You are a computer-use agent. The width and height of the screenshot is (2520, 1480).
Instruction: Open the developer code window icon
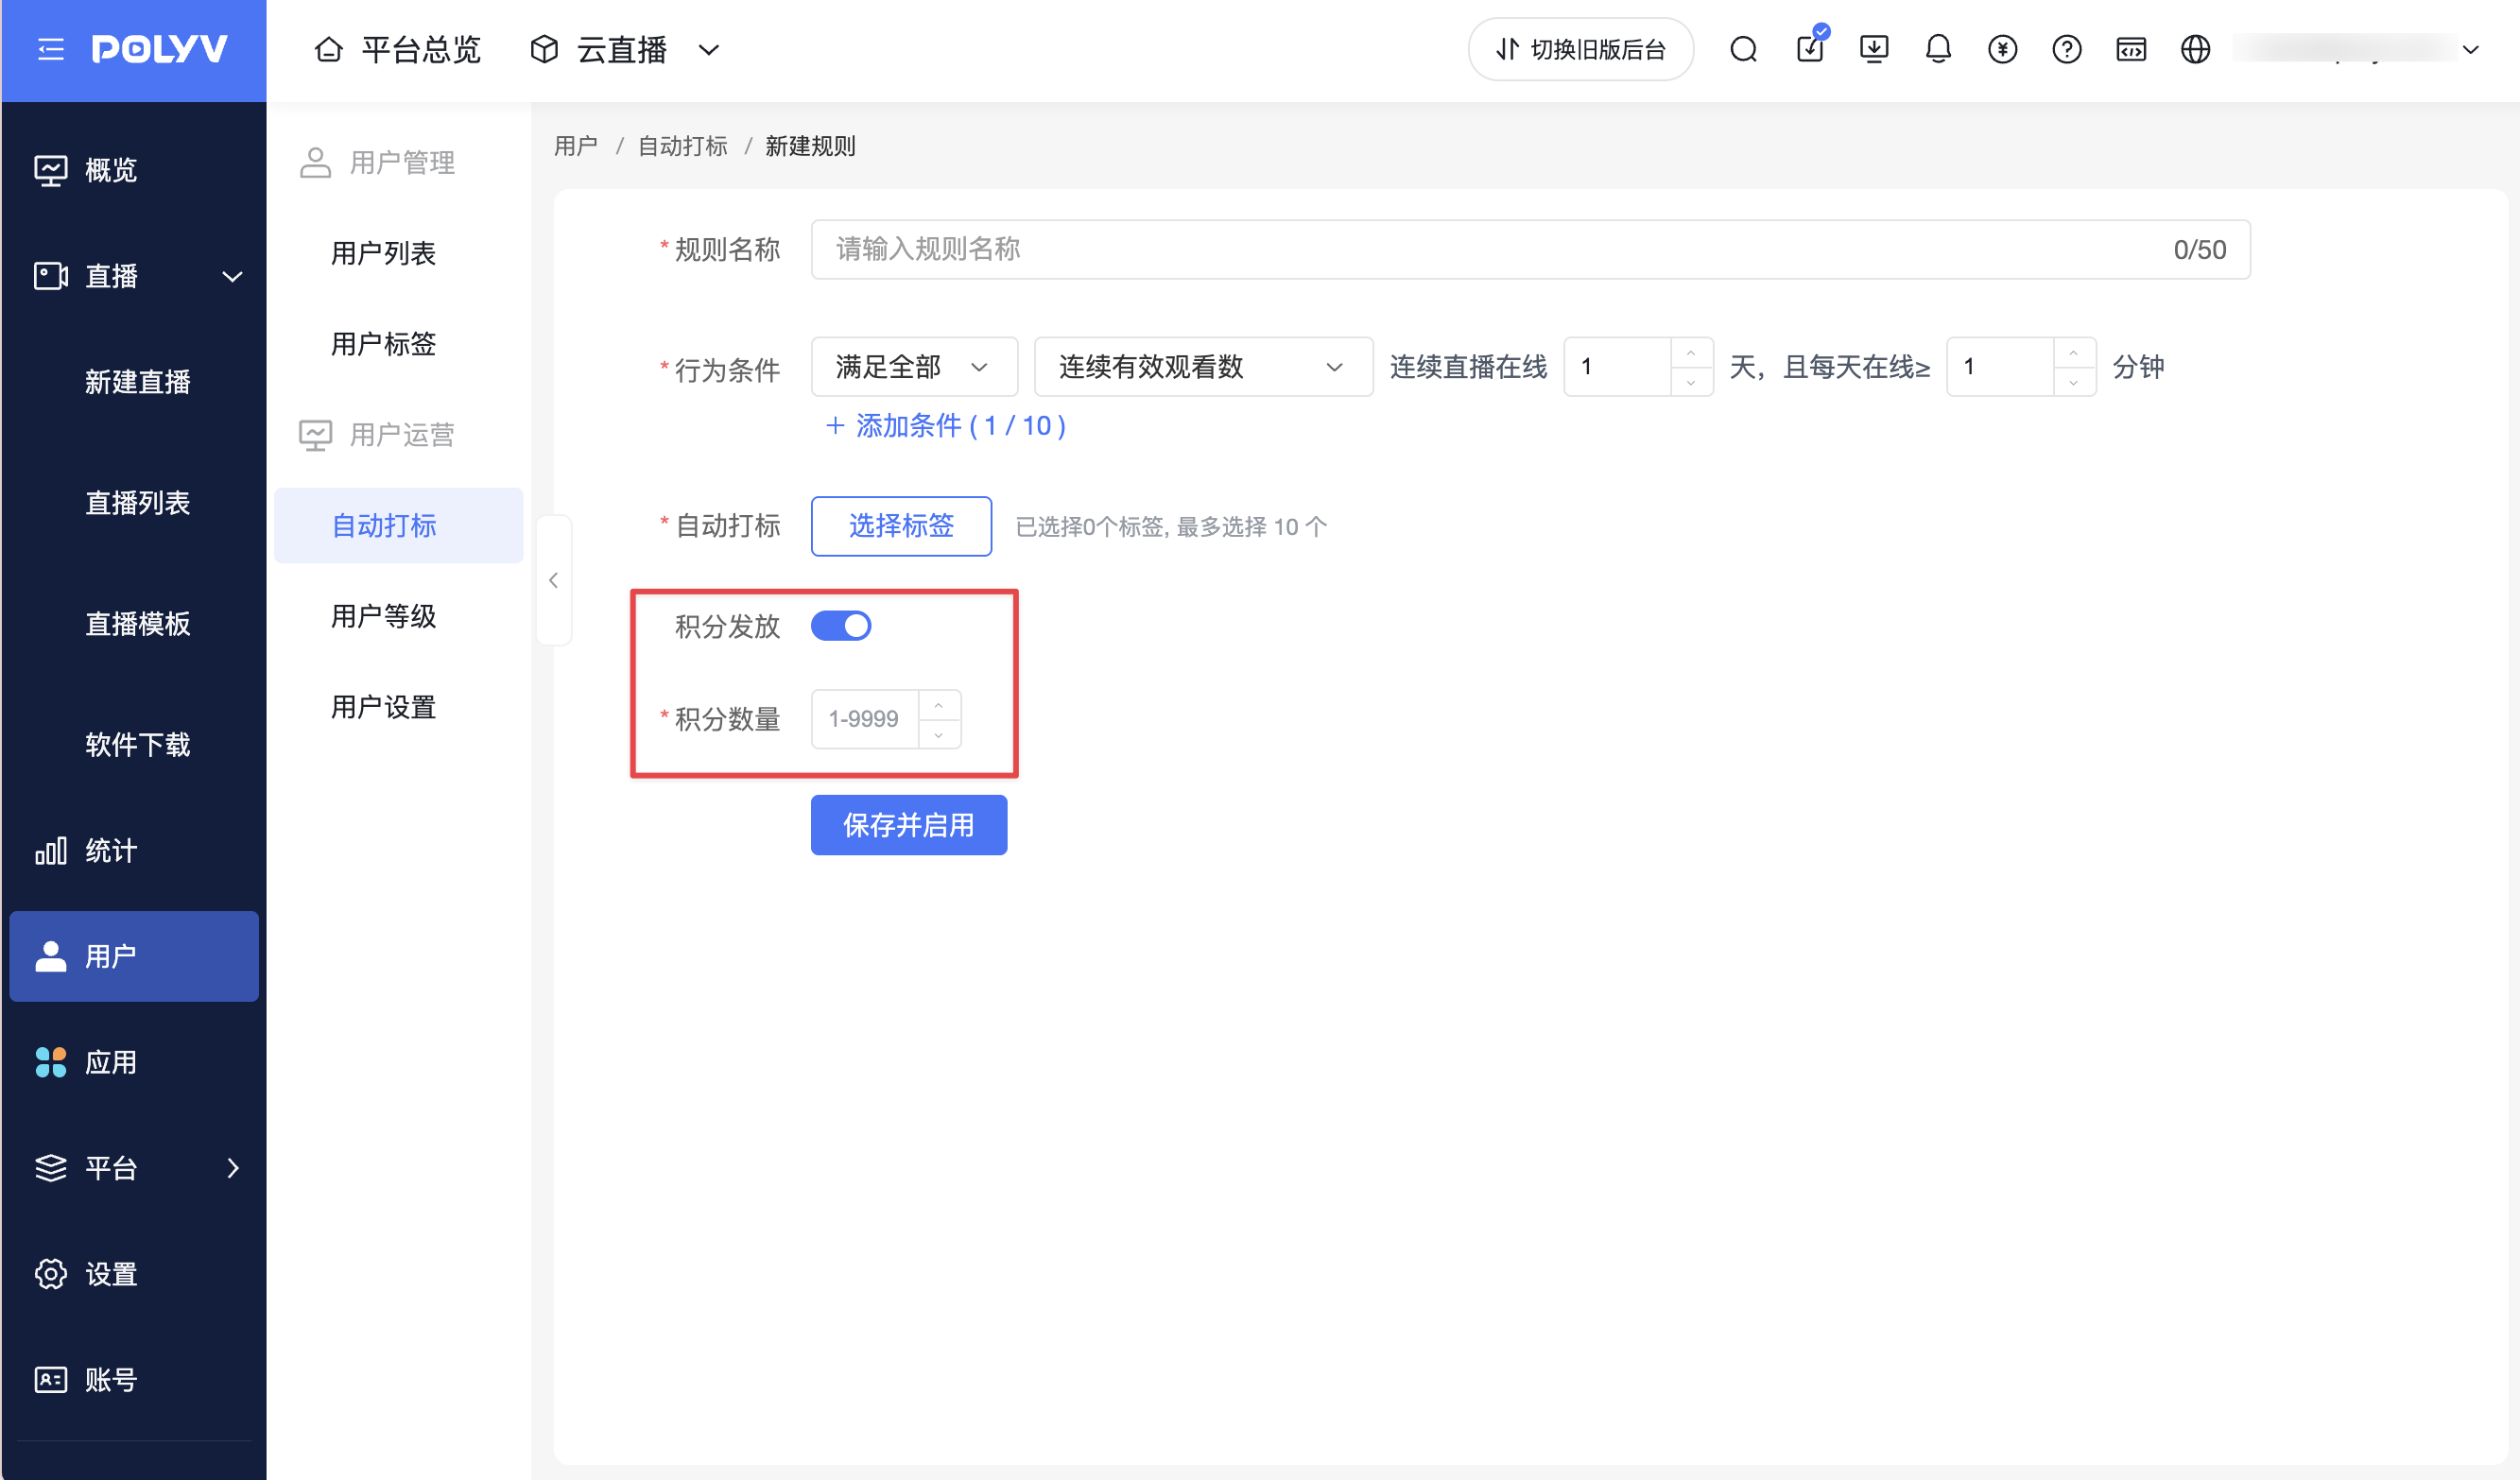pos(2131,49)
